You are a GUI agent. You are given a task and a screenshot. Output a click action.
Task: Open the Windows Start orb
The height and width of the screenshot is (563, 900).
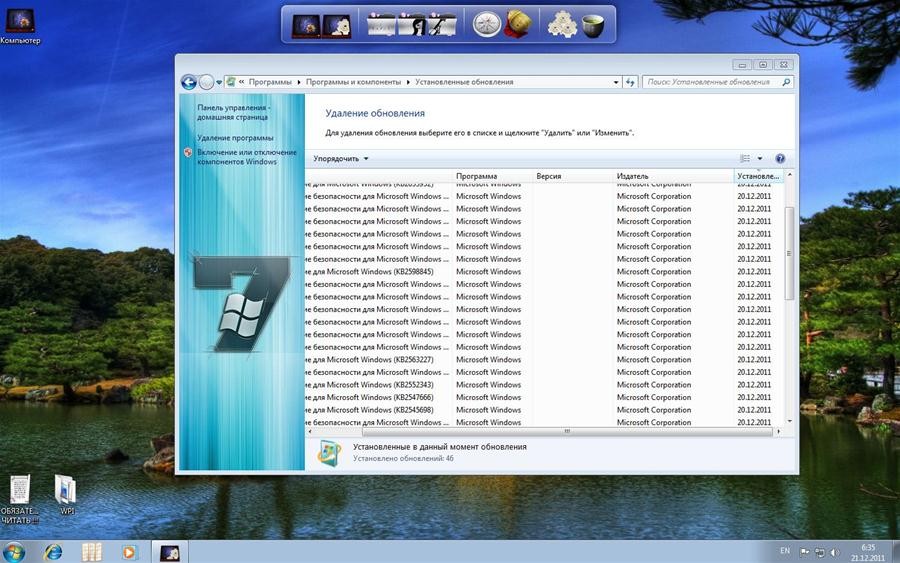pyautogui.click(x=13, y=552)
